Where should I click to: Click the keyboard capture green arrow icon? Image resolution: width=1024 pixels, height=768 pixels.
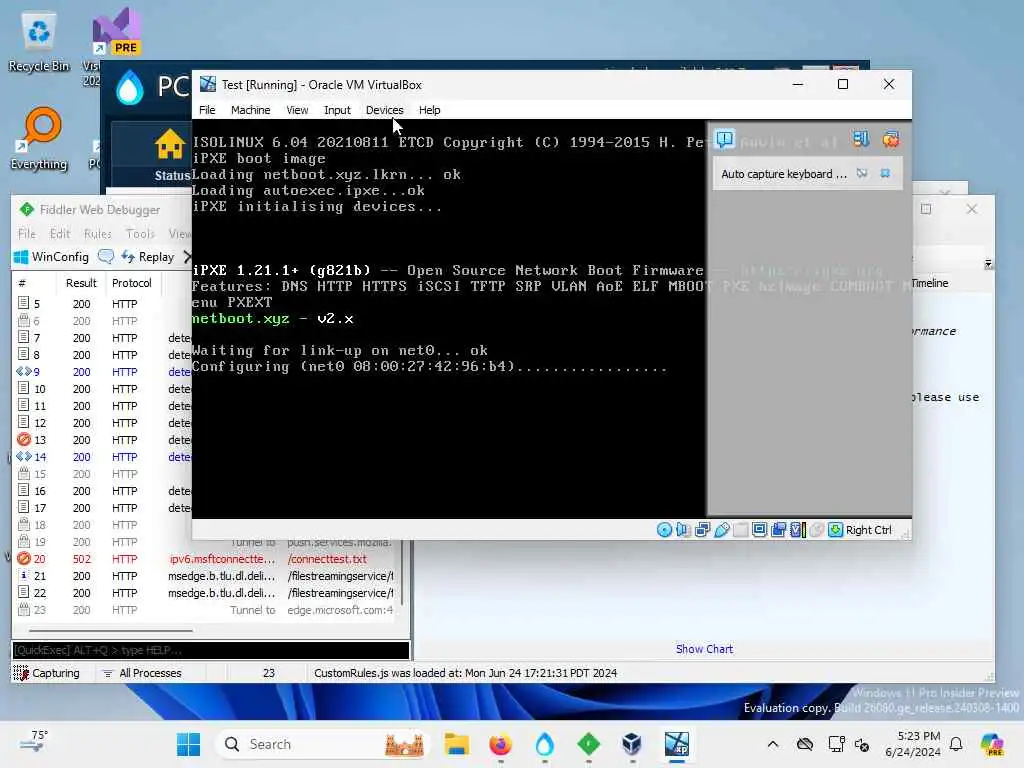(835, 530)
